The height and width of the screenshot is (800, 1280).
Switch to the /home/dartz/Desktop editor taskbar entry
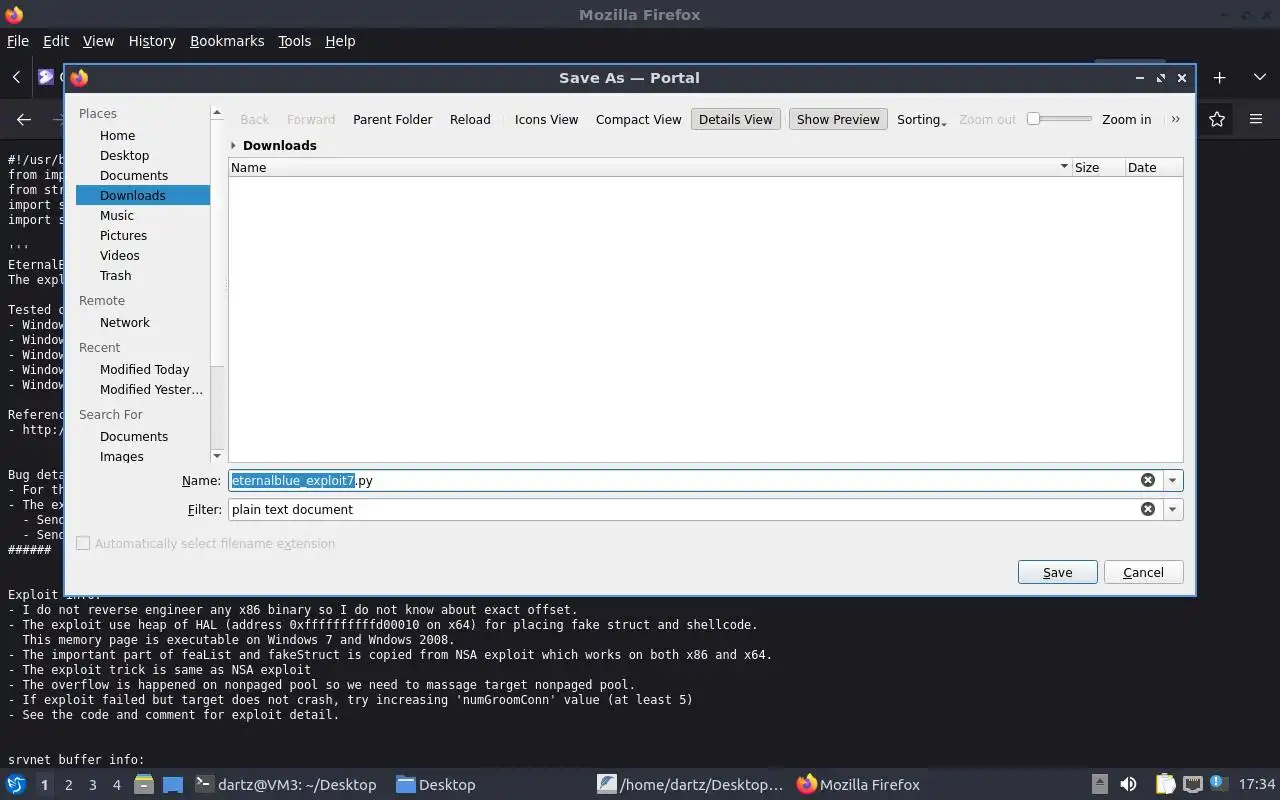coord(691,784)
